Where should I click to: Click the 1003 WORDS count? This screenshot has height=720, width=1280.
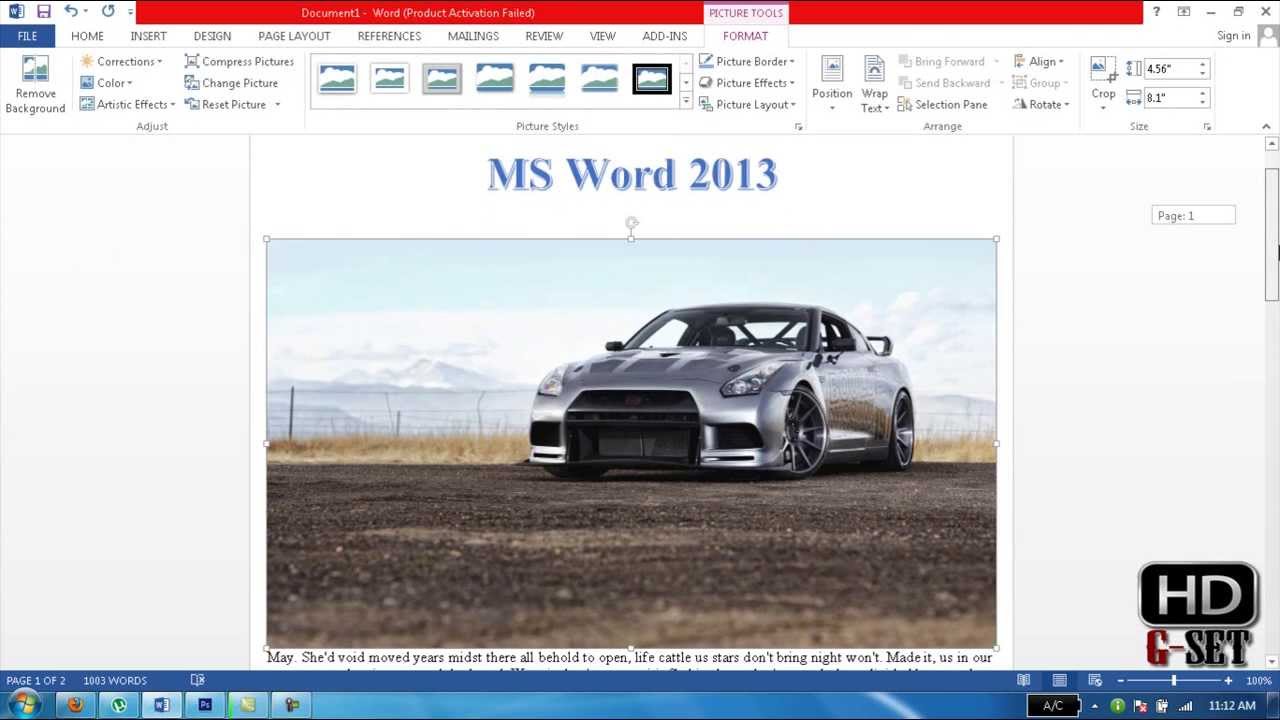coord(115,681)
